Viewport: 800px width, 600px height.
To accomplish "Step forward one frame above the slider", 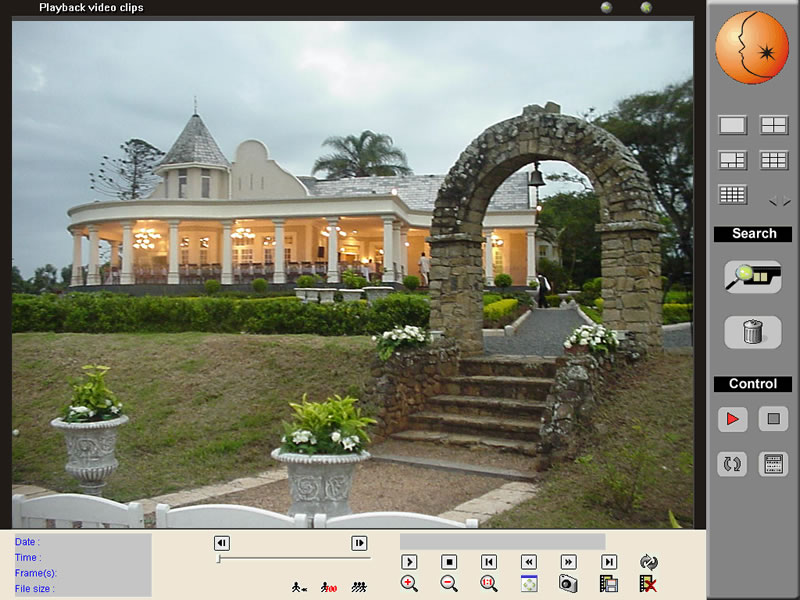I will (x=359, y=543).
